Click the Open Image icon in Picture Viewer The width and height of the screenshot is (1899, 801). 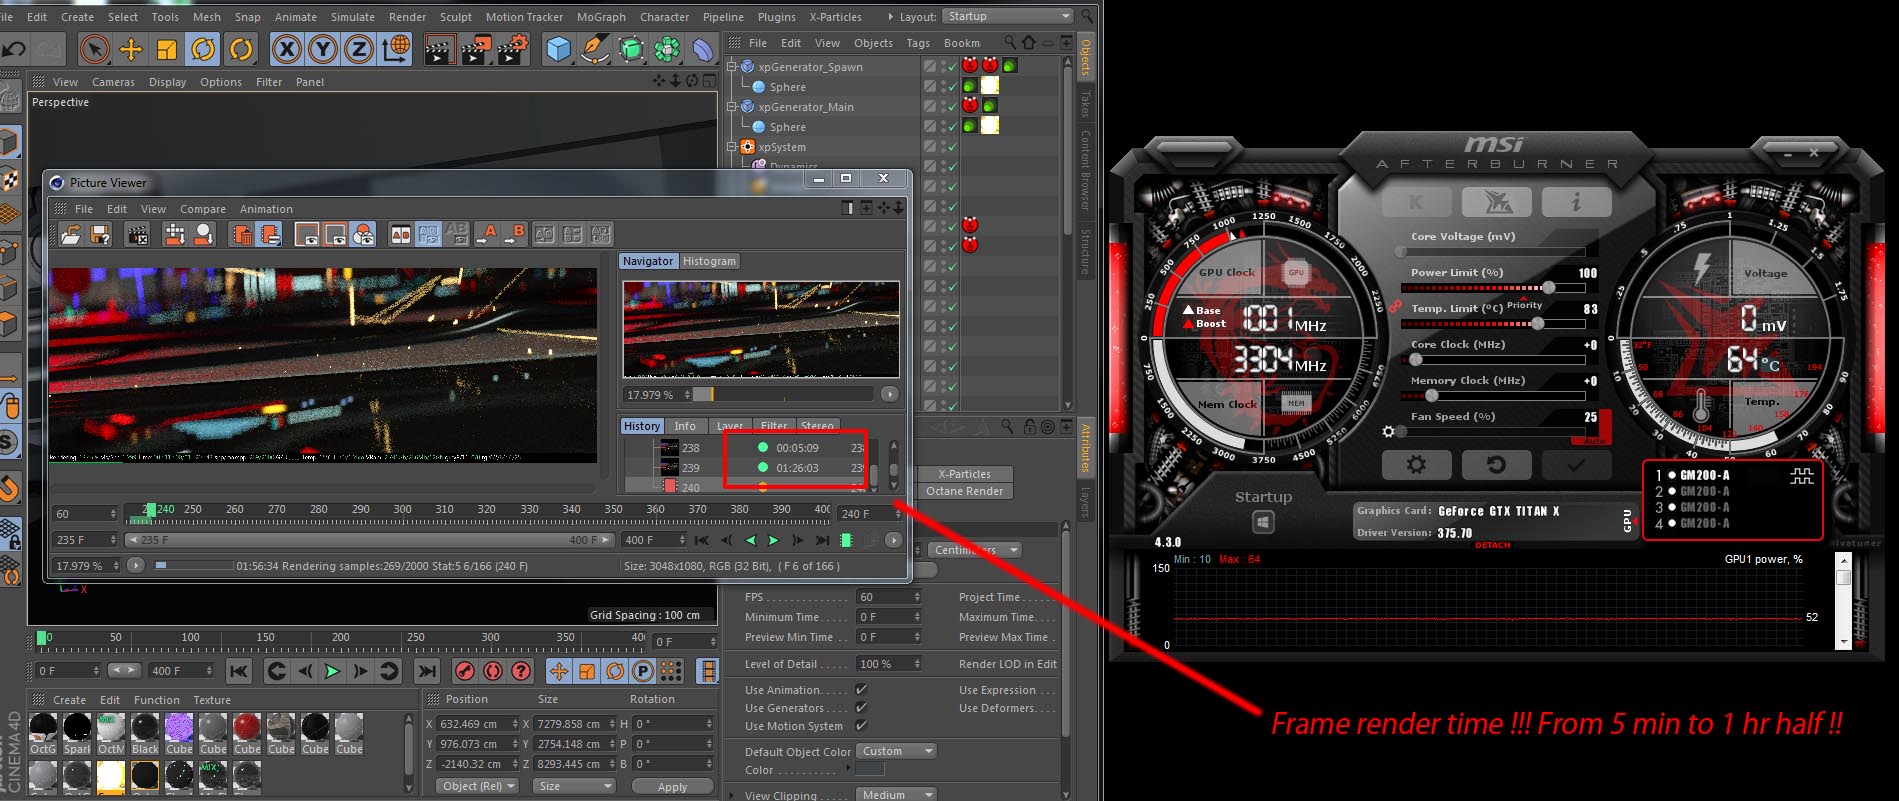click(x=71, y=234)
